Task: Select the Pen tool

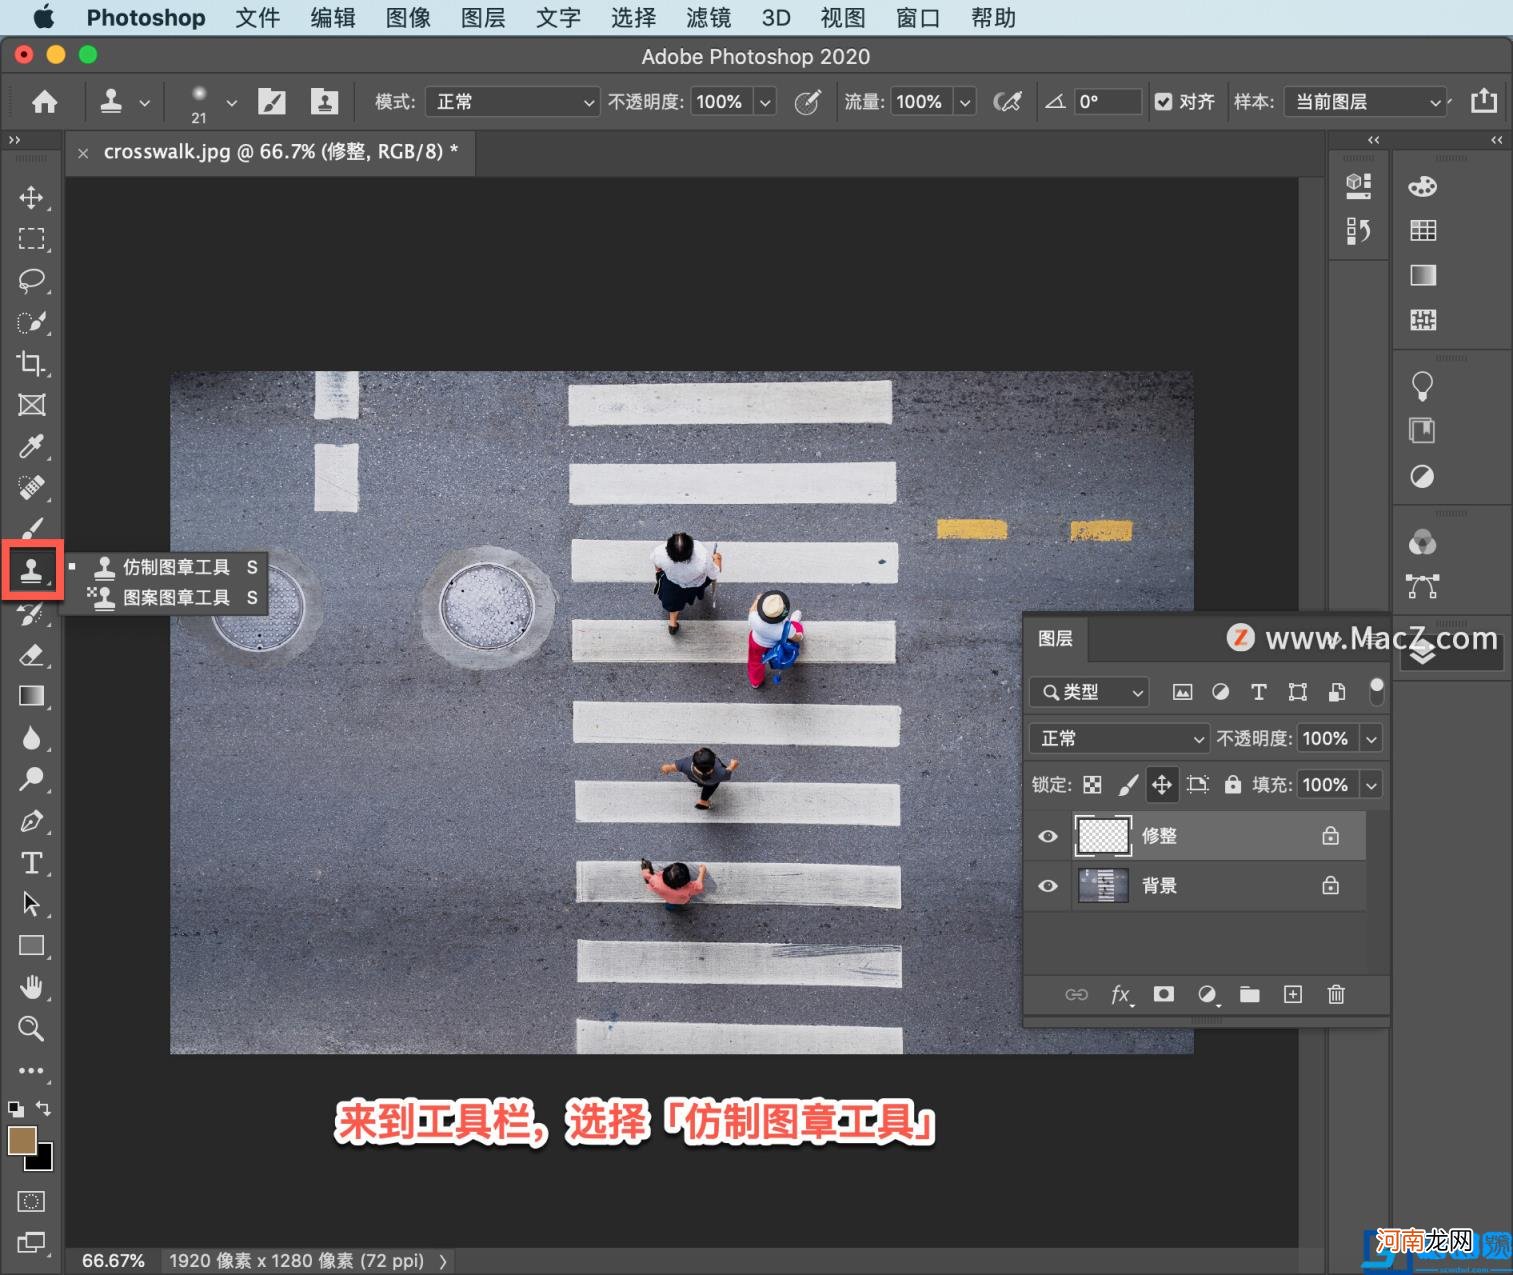Action: coord(31,821)
